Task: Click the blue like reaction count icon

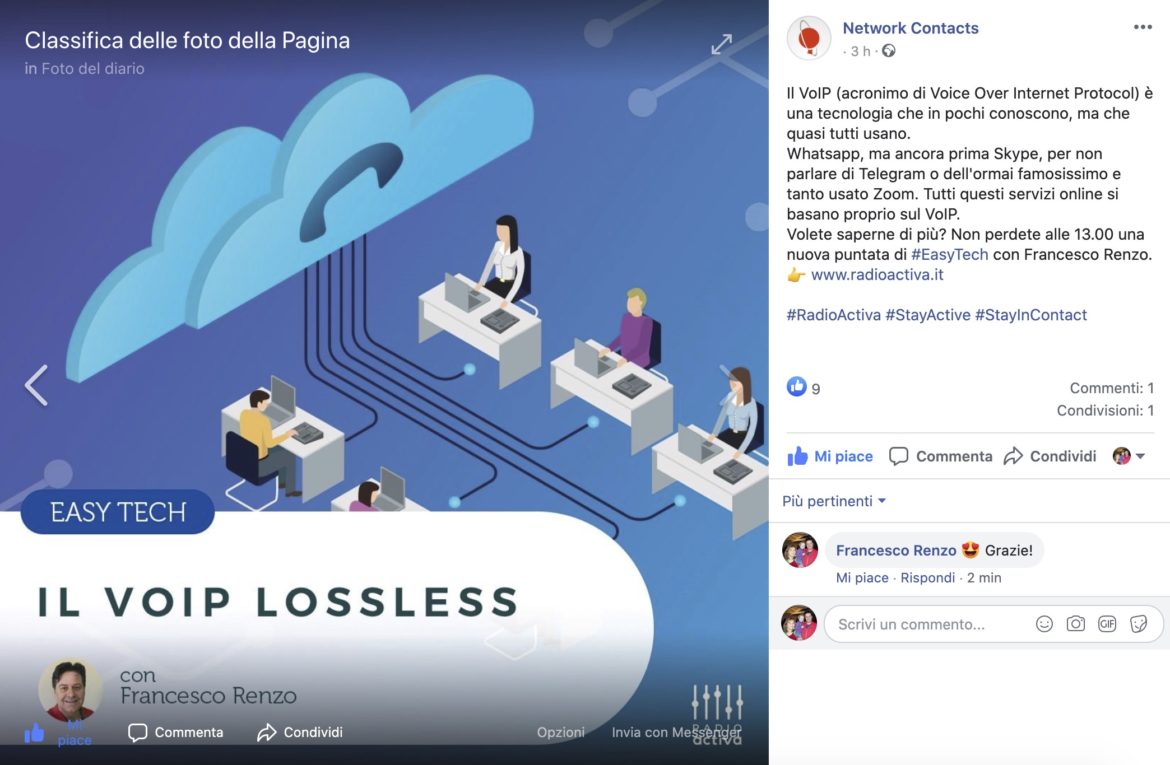Action: tap(796, 387)
